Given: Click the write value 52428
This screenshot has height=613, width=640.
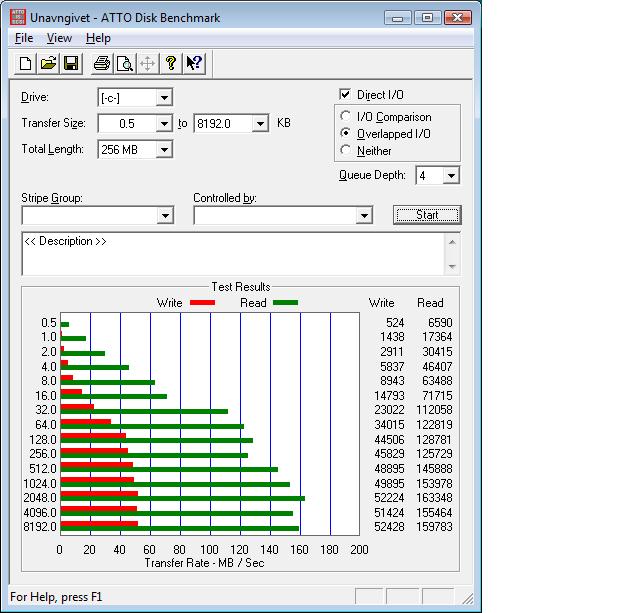Looking at the screenshot, I should pos(389,527).
